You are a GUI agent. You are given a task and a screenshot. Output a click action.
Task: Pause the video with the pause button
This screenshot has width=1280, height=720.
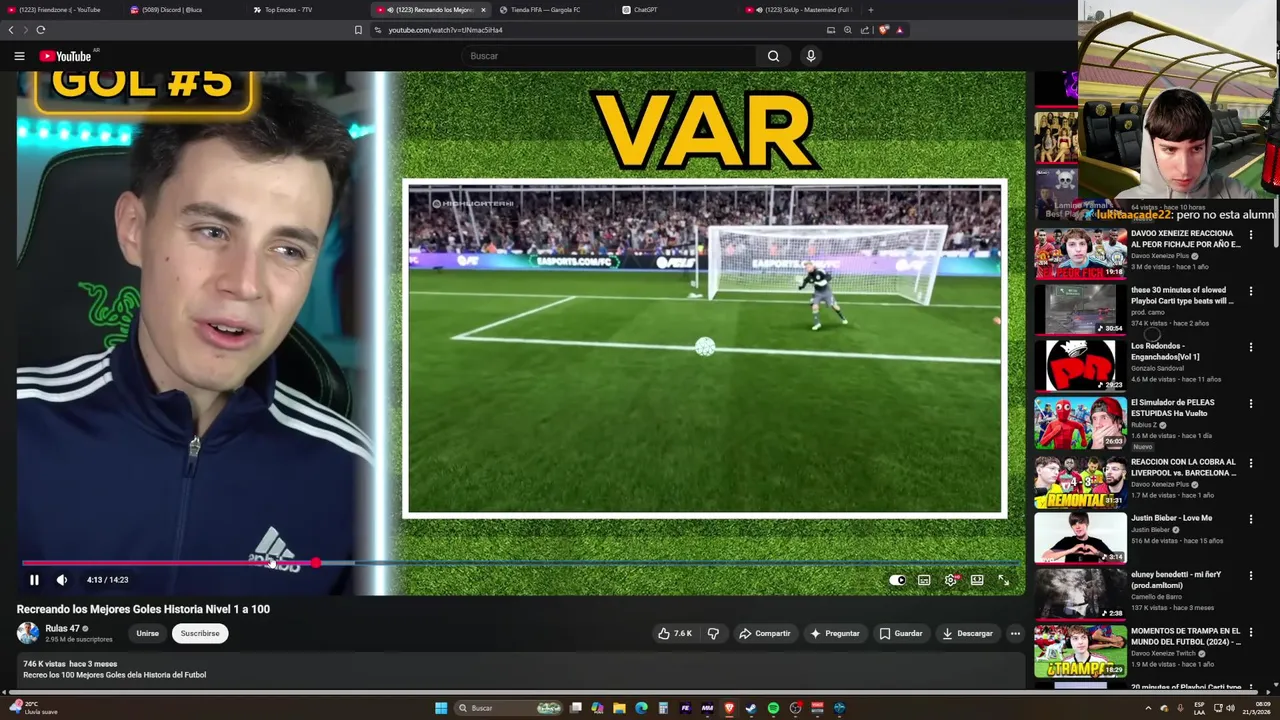[x=34, y=580]
